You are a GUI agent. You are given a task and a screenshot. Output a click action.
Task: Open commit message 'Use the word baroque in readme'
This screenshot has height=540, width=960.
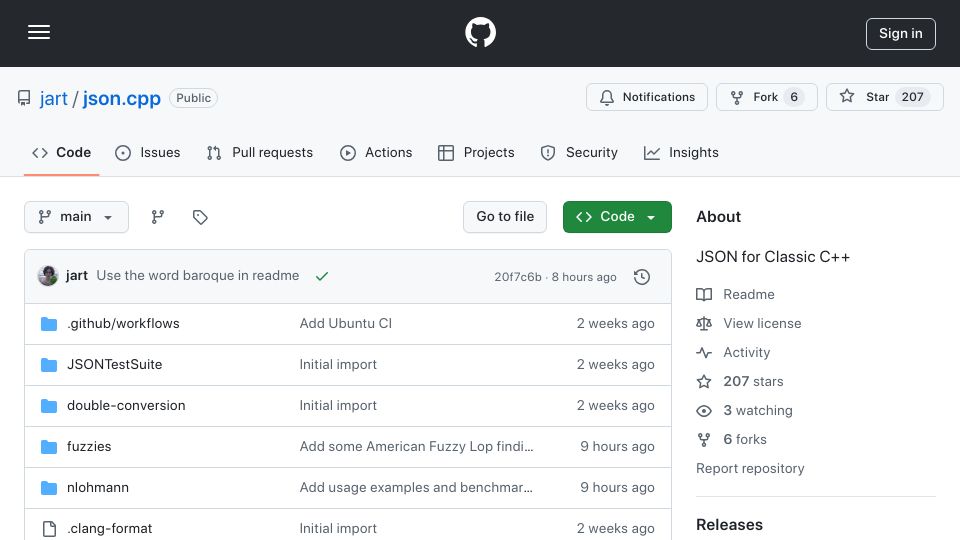pyautogui.click(x=198, y=276)
